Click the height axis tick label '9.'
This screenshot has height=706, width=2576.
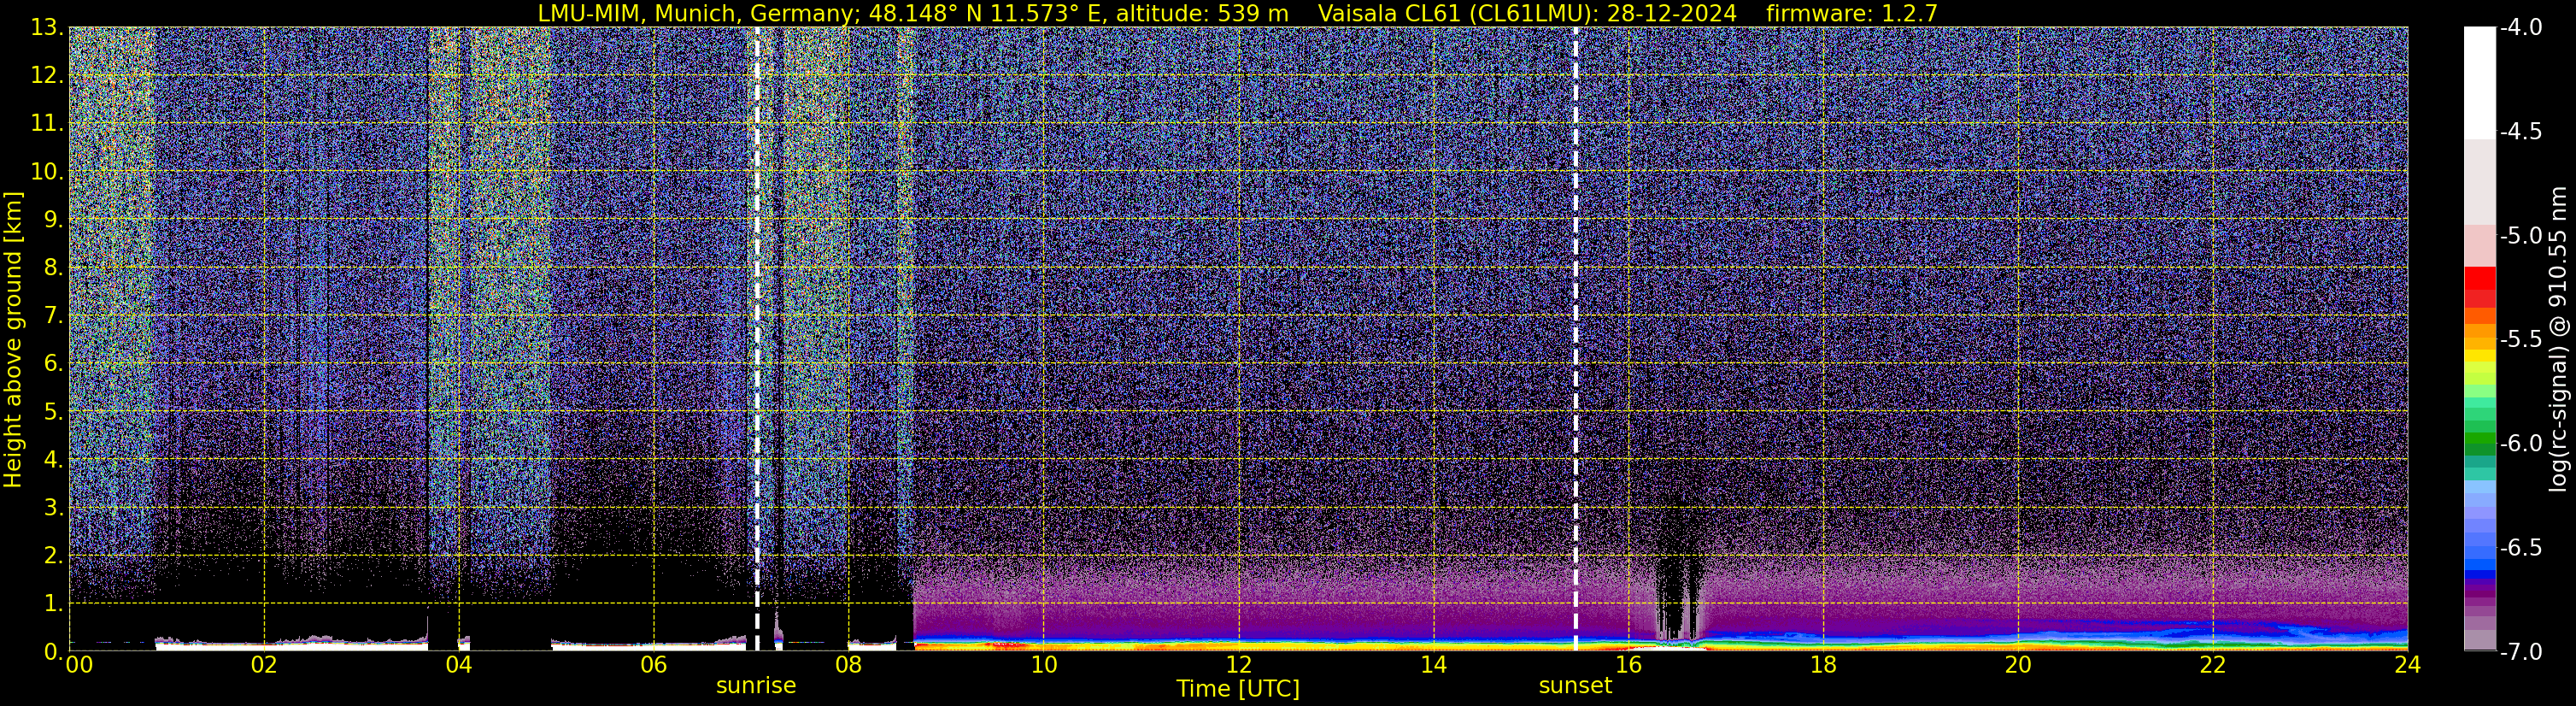tap(54, 220)
